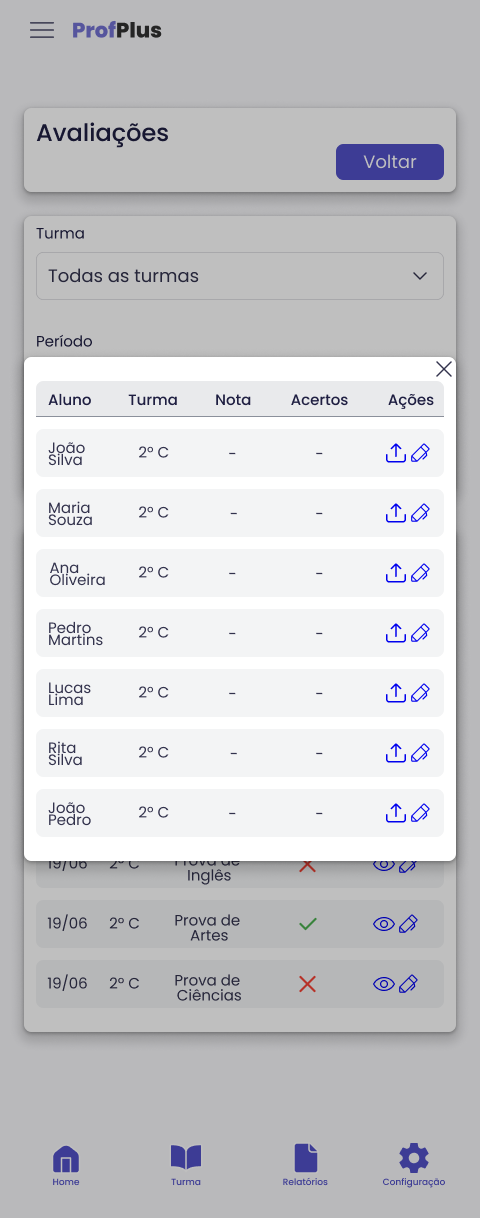Edit Rita Silva's entry with pencil icon
This screenshot has width=480, height=1218.
[420, 753]
